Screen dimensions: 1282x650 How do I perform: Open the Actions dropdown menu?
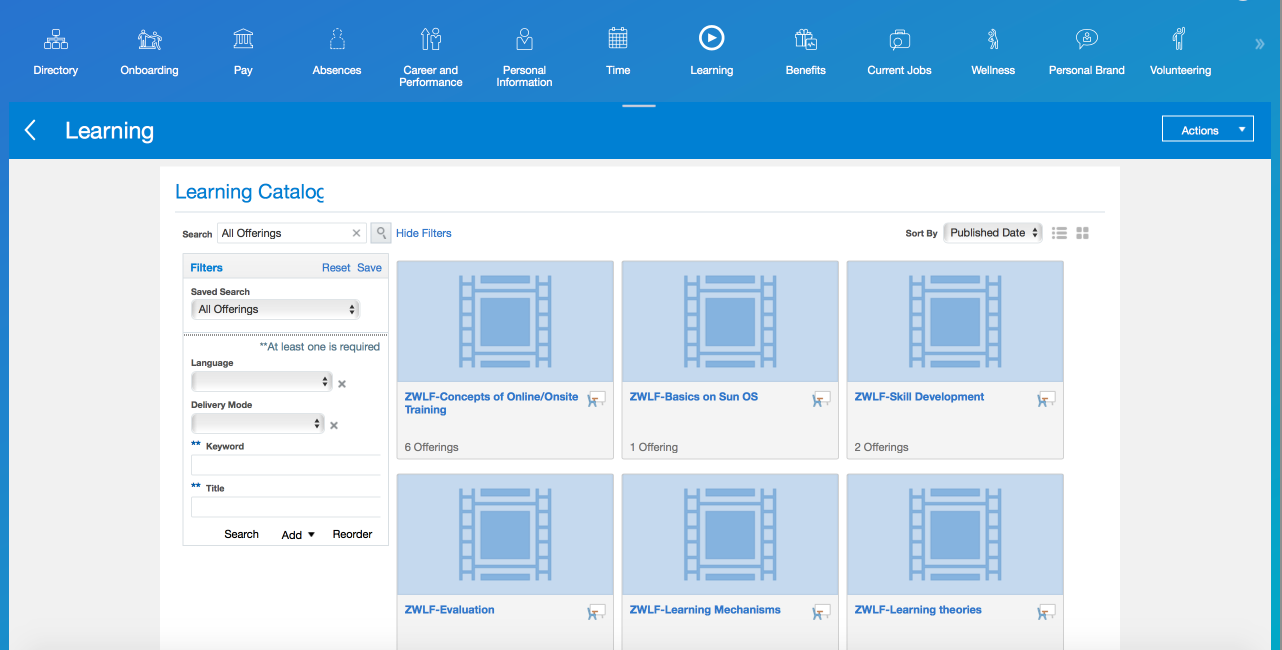pos(1207,130)
